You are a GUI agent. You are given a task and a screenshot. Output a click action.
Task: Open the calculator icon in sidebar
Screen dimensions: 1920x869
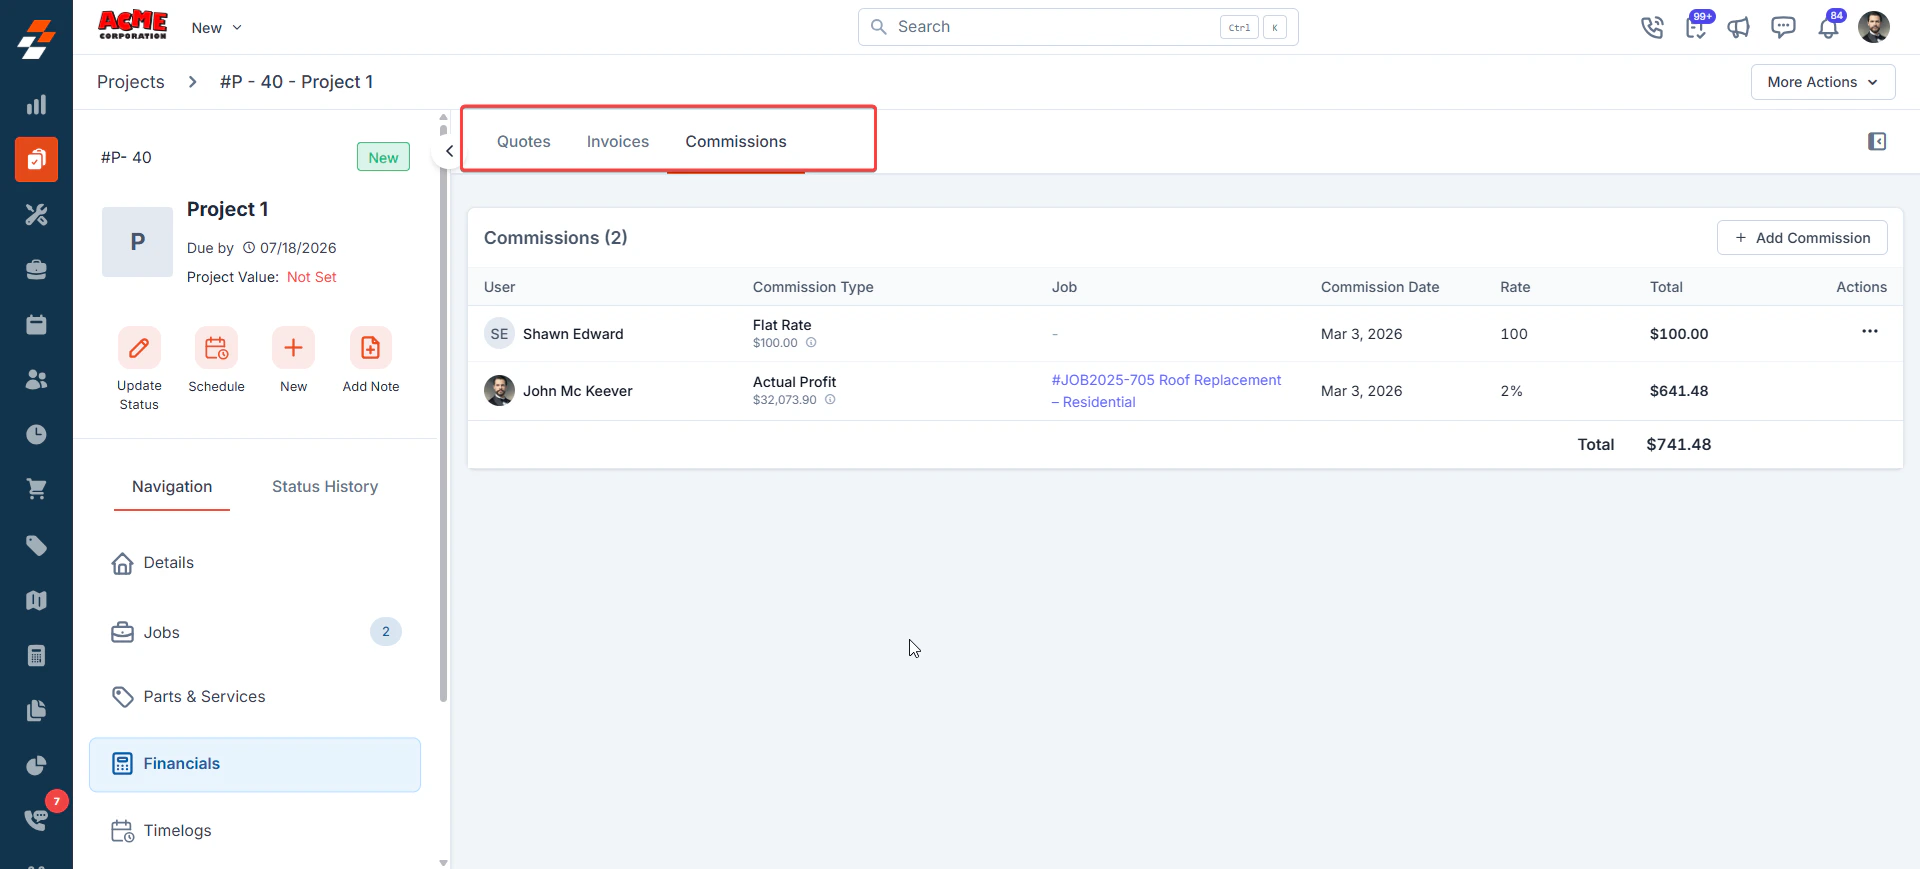point(36,655)
